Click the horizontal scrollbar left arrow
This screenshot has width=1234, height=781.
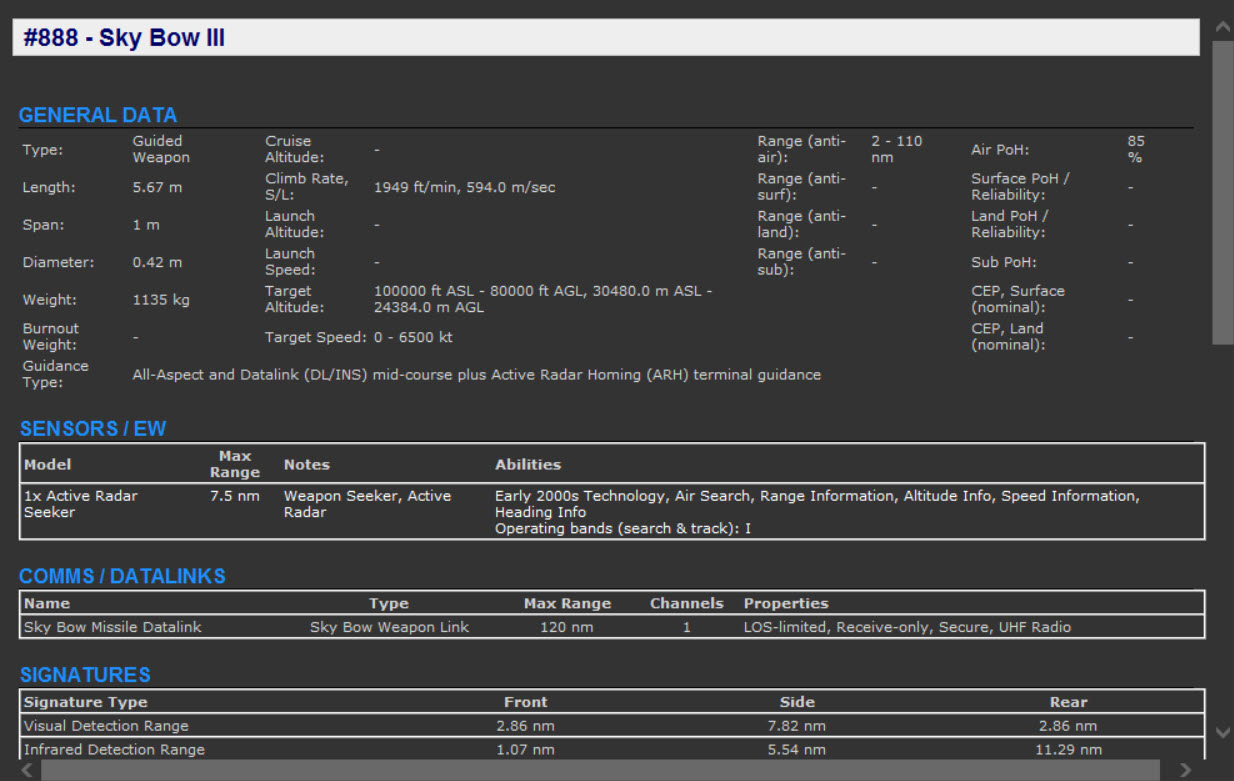28,770
